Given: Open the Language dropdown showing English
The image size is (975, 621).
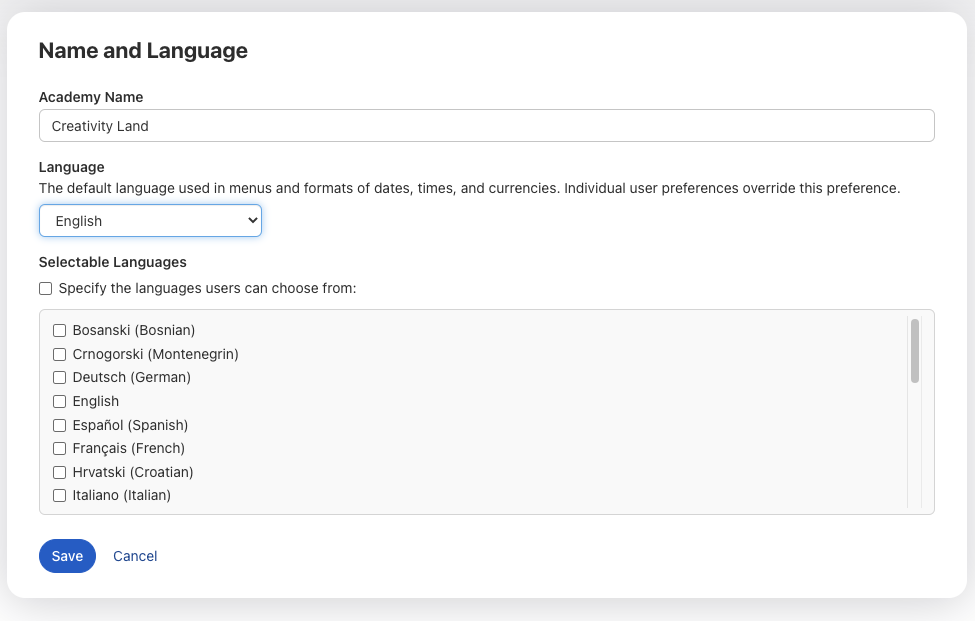Looking at the screenshot, I should tap(150, 221).
